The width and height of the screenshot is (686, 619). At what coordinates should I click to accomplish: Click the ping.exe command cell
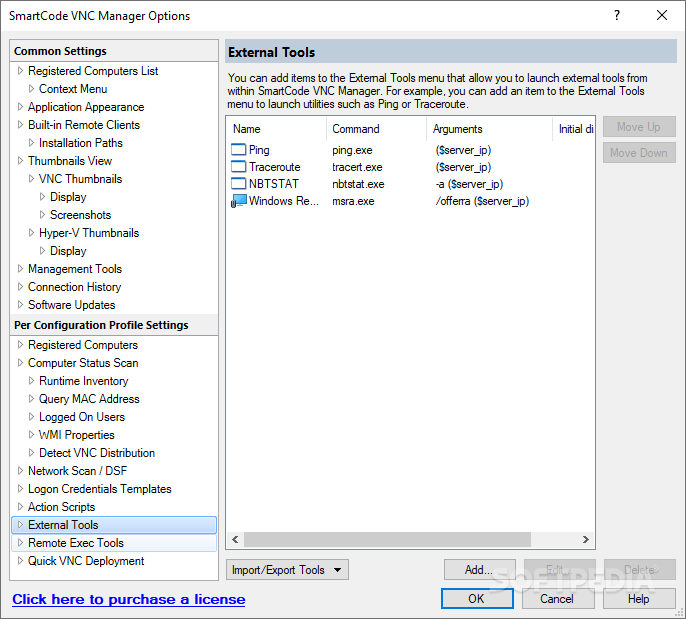tap(352, 150)
